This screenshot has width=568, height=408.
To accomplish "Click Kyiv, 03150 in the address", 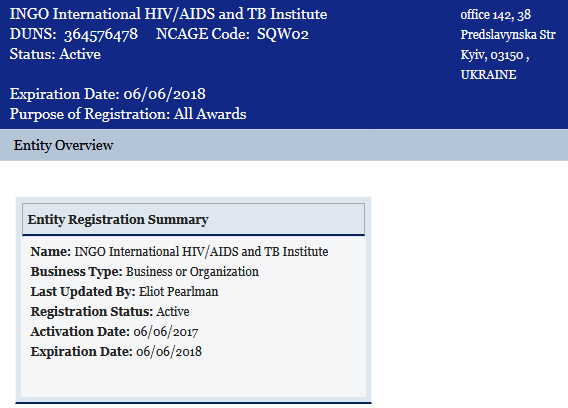I will (492, 55).
